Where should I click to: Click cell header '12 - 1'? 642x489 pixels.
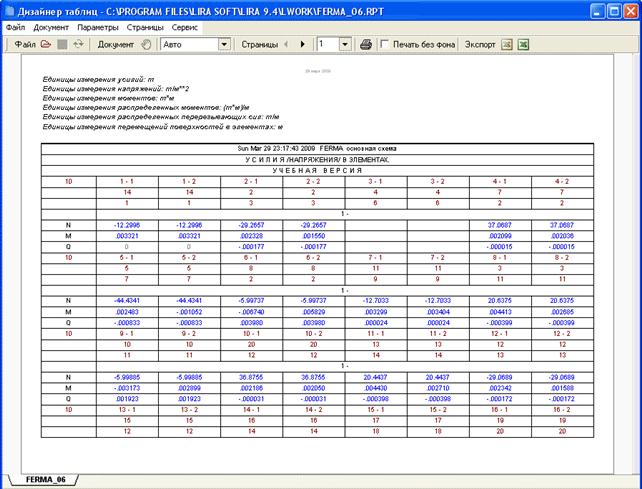coord(500,334)
